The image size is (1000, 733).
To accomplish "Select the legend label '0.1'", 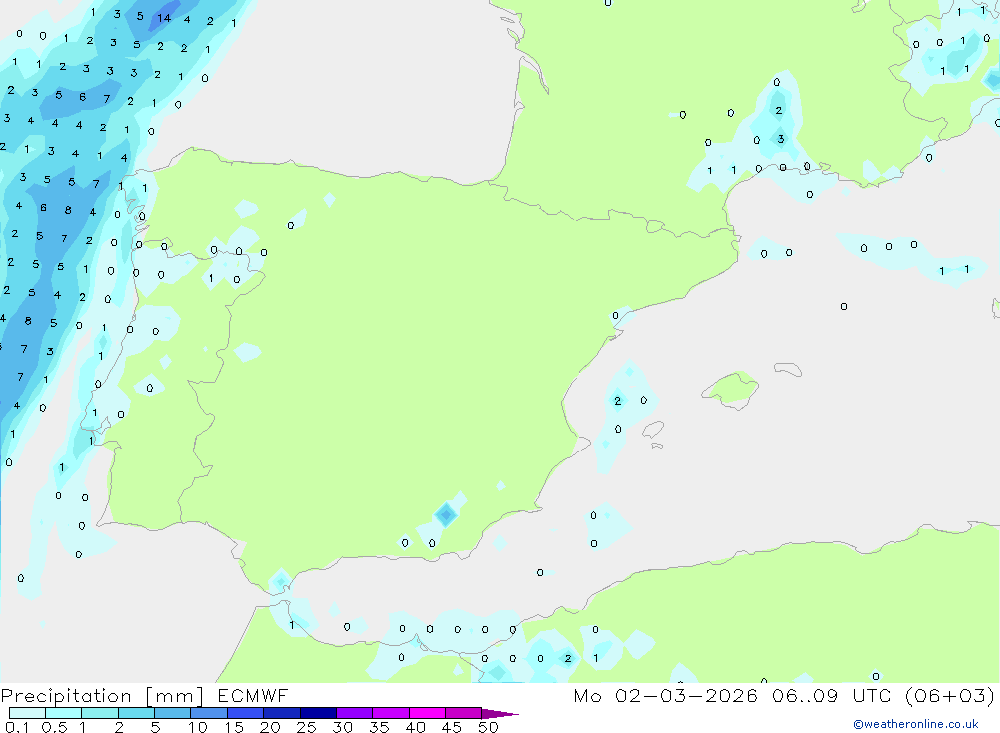I will [17, 727].
